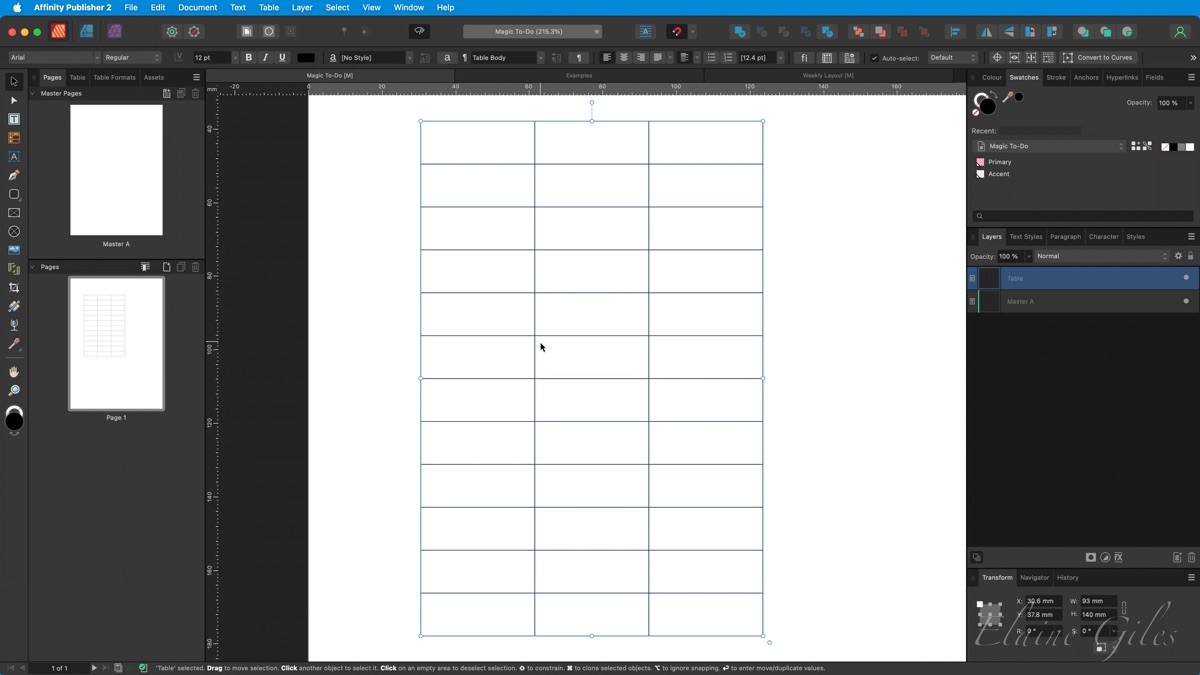
Task: Toggle snapping magnet button
Action: (676, 32)
